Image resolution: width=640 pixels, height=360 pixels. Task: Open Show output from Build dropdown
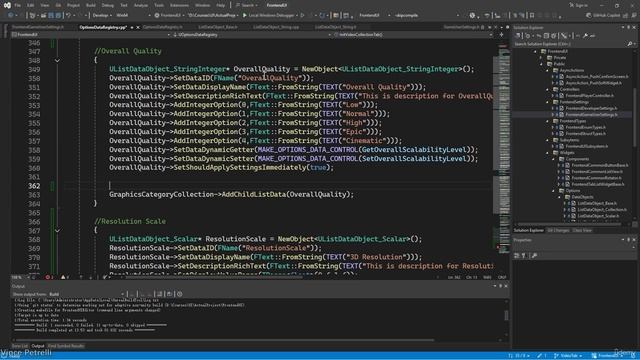coord(86,294)
